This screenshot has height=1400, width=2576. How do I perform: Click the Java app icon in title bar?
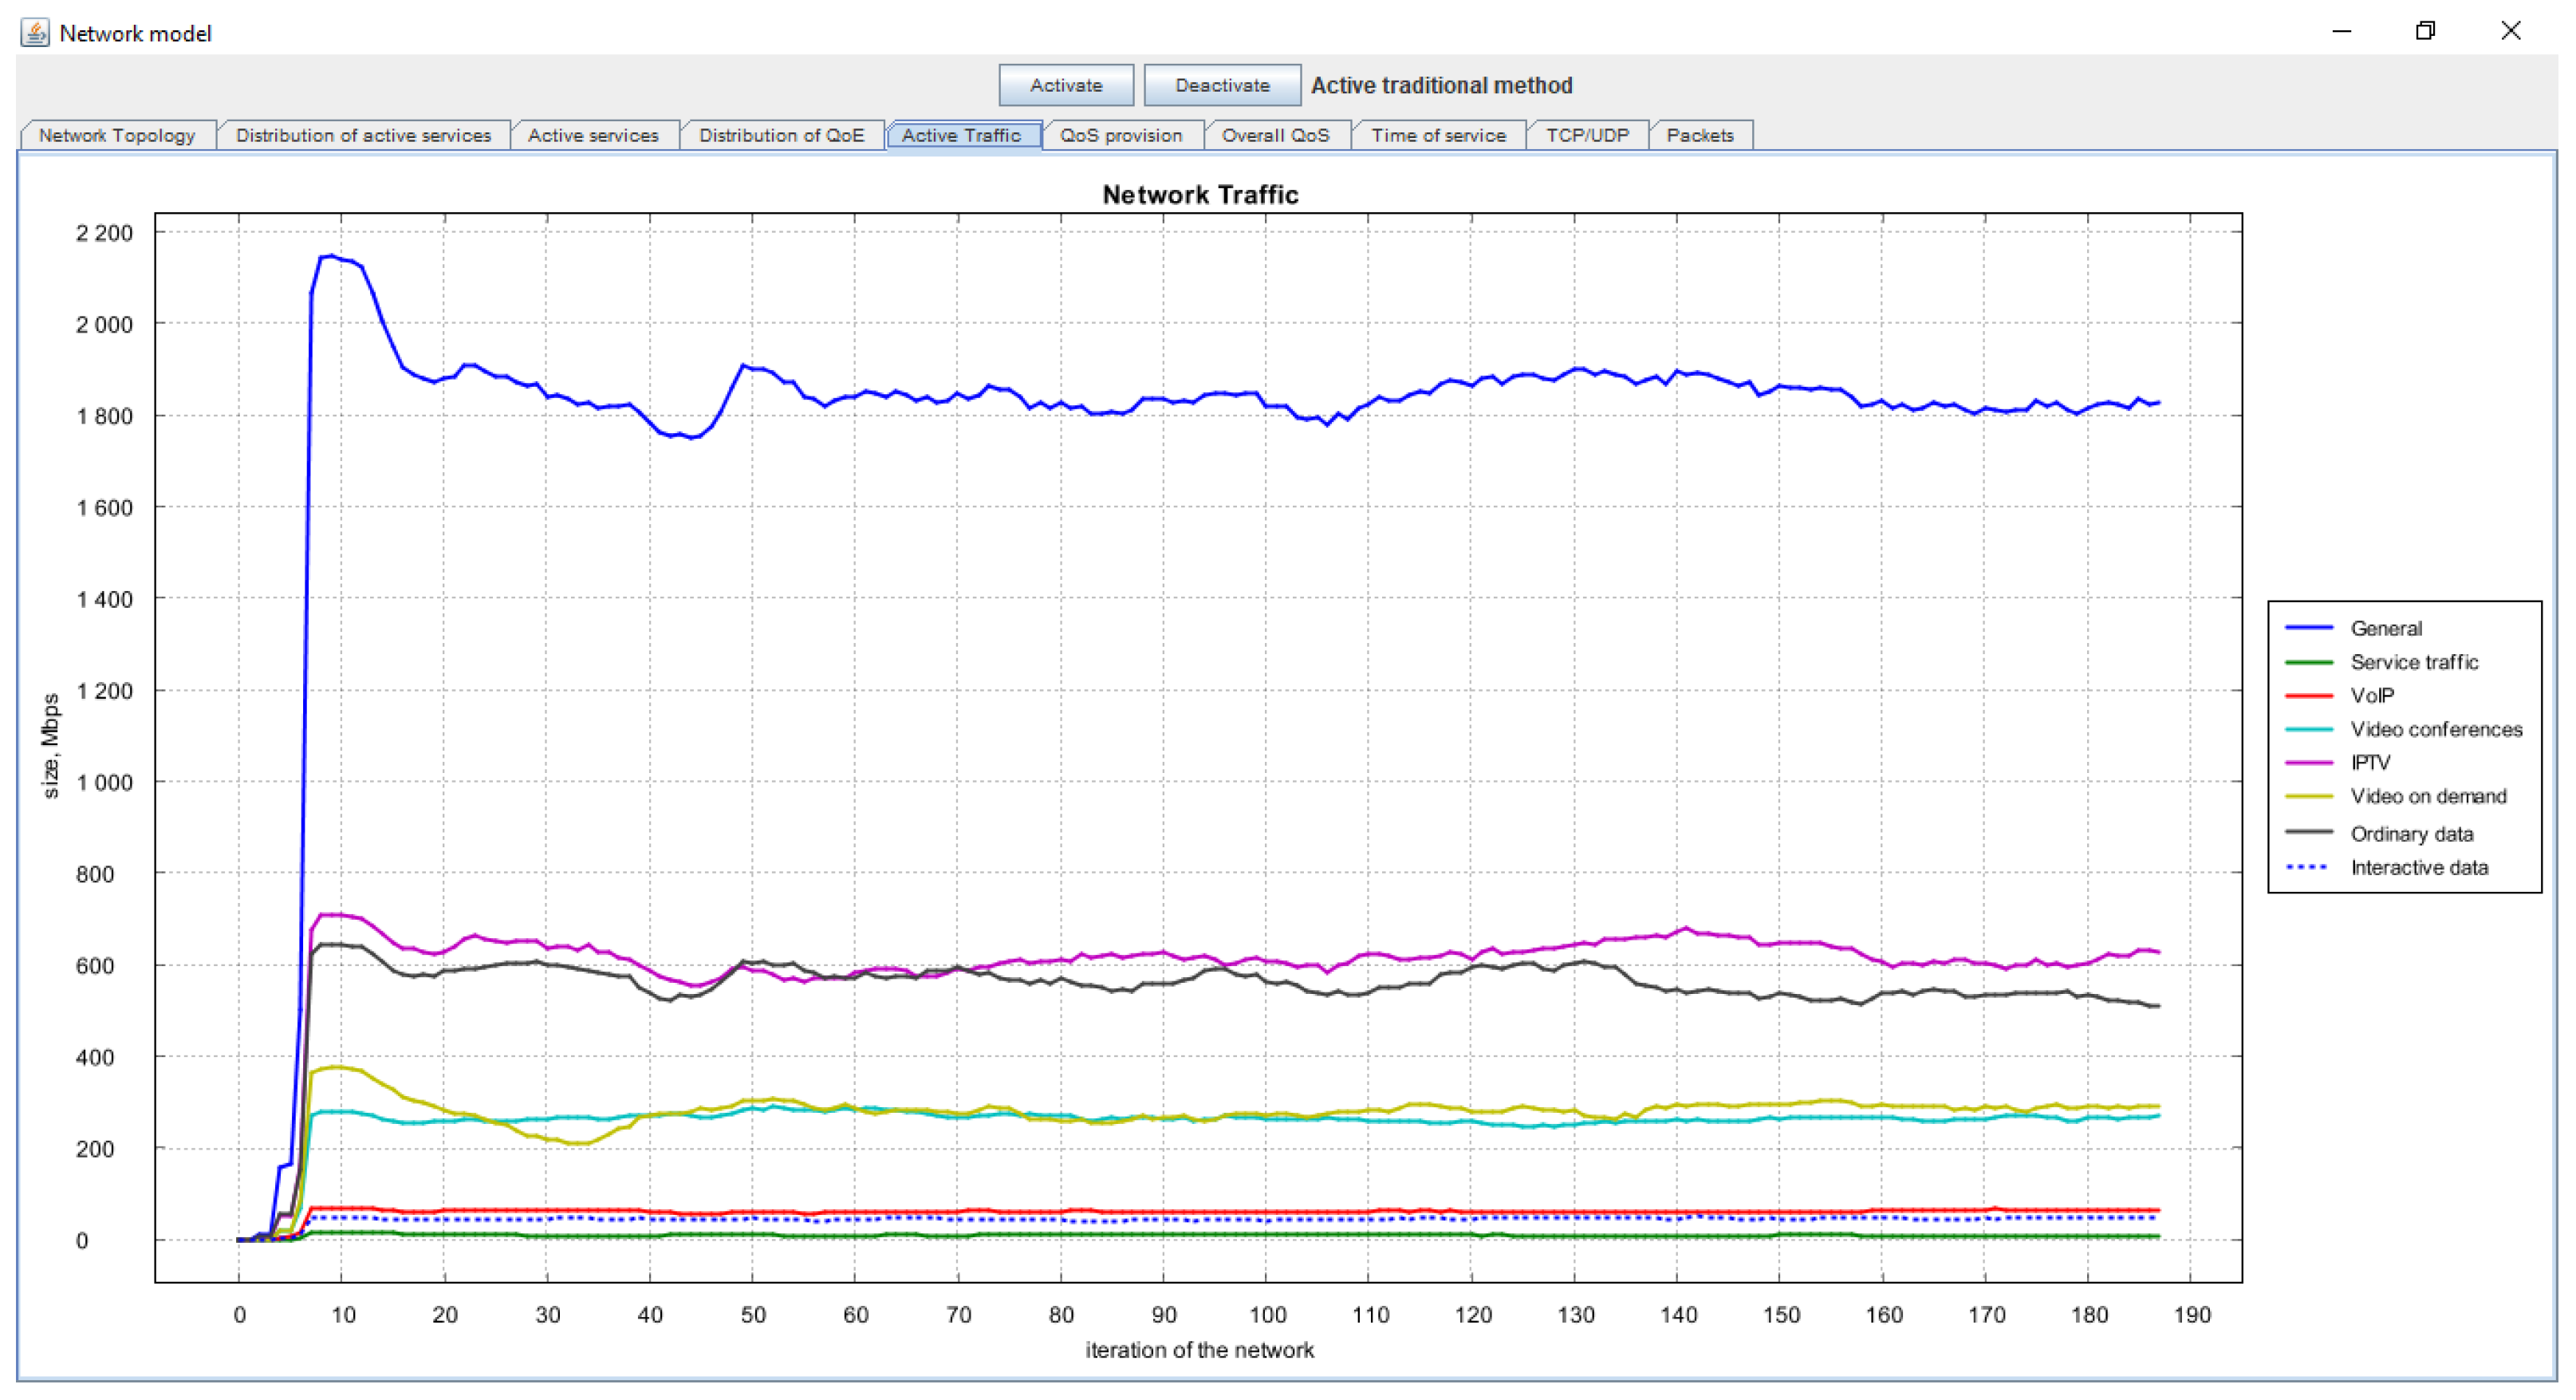click(35, 32)
